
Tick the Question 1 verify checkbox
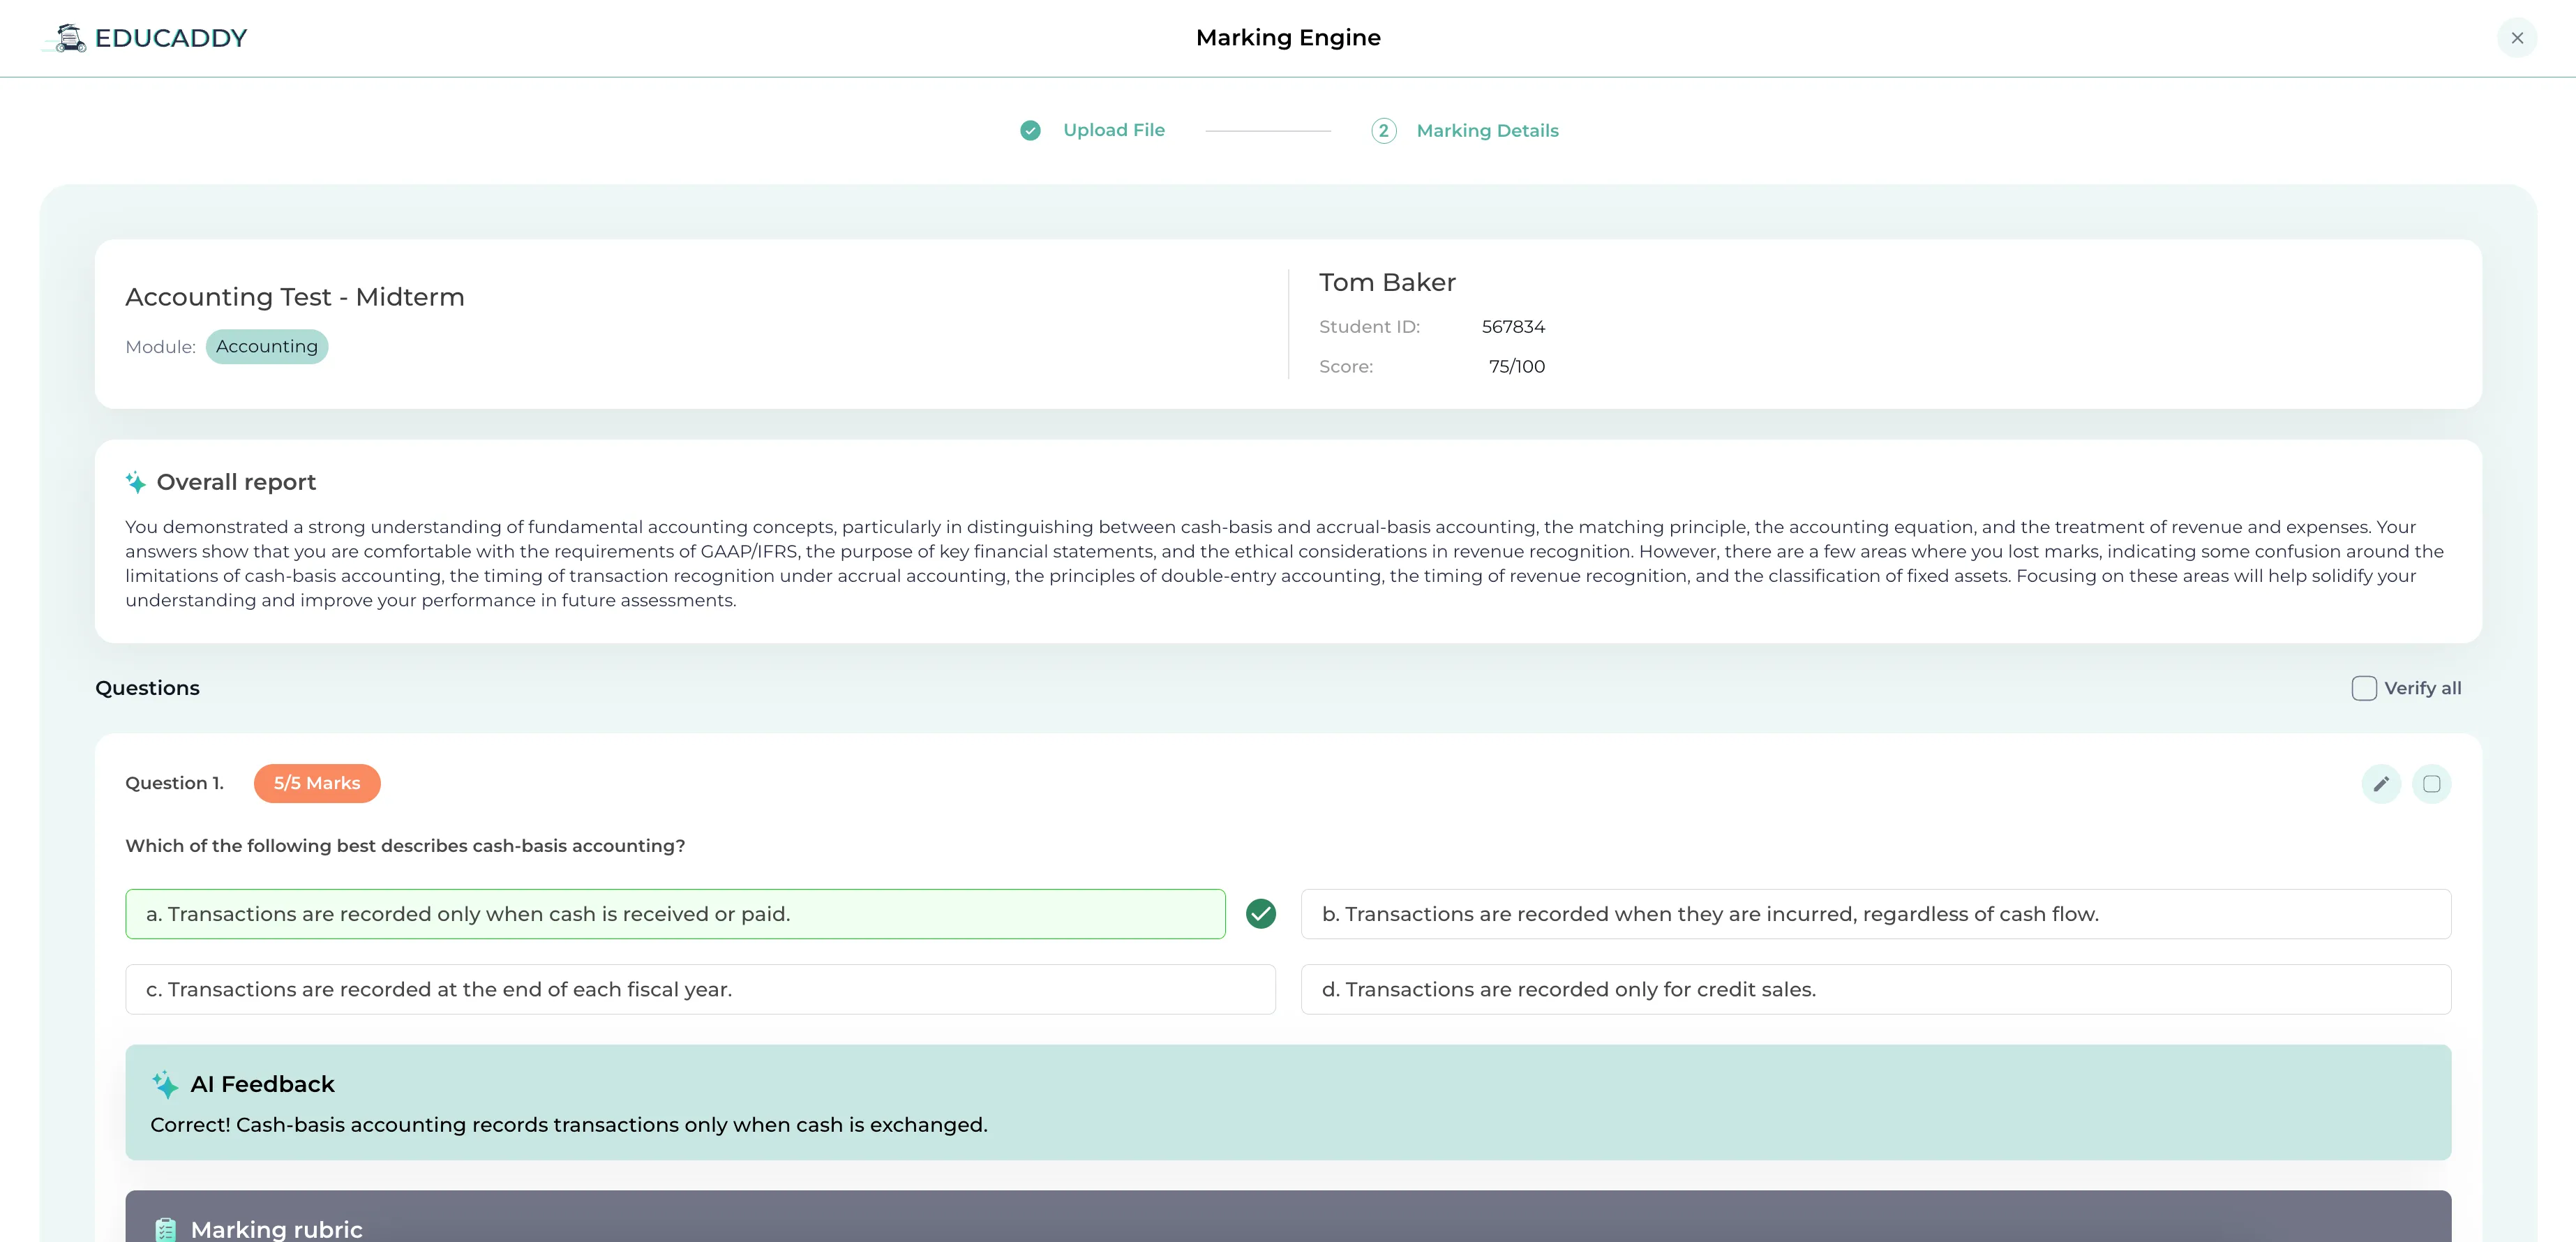(x=2431, y=784)
